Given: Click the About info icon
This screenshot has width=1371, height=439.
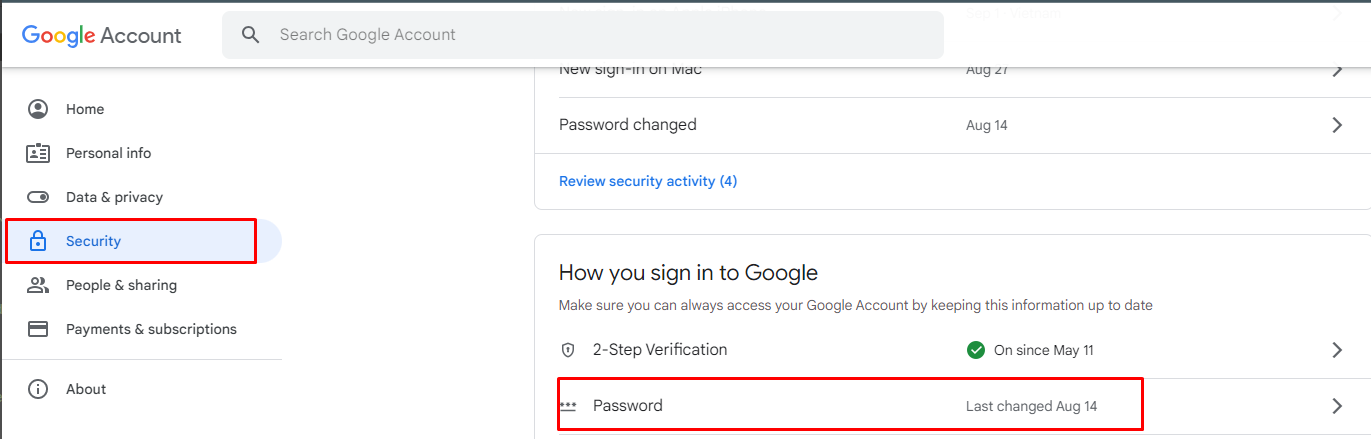Looking at the screenshot, I should (38, 389).
